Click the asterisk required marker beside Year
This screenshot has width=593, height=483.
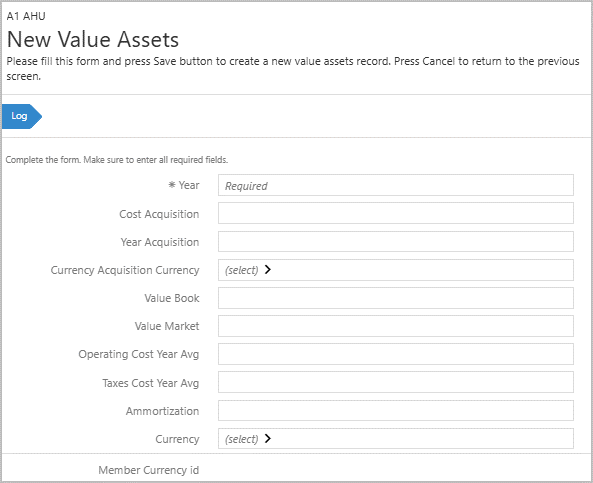pyautogui.click(x=172, y=185)
